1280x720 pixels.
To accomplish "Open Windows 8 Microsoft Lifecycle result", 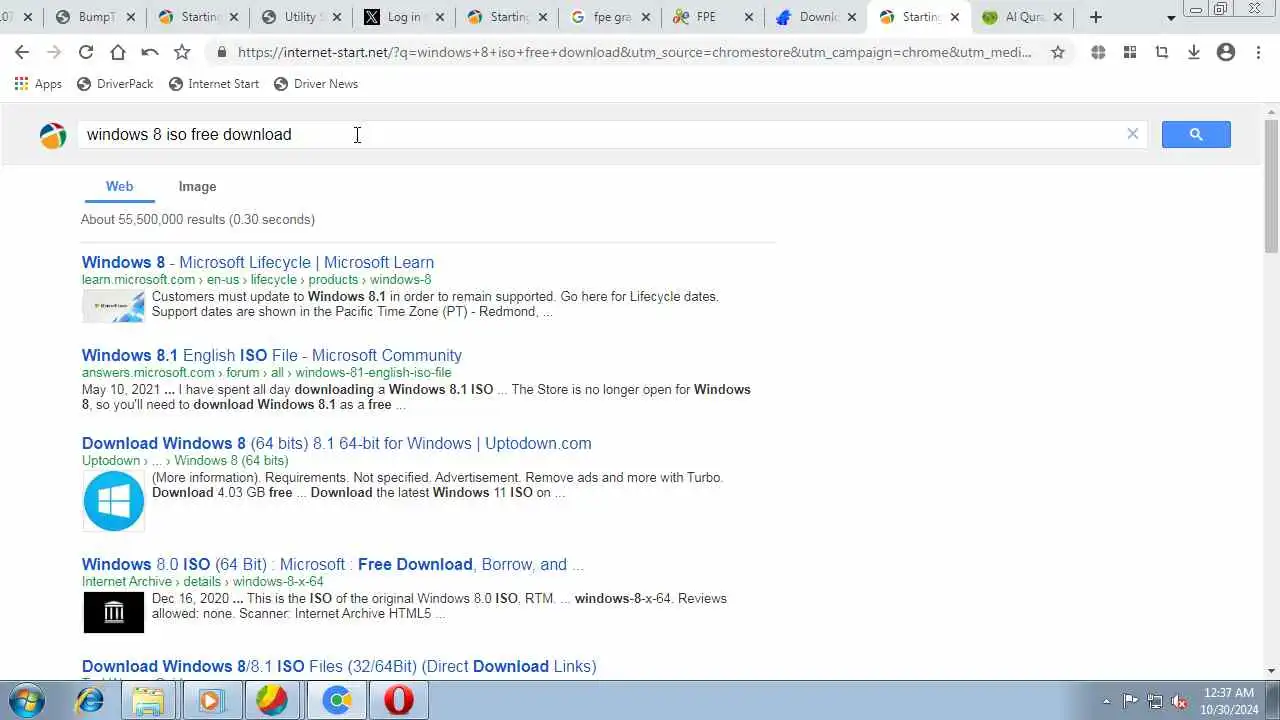I will coord(258,263).
